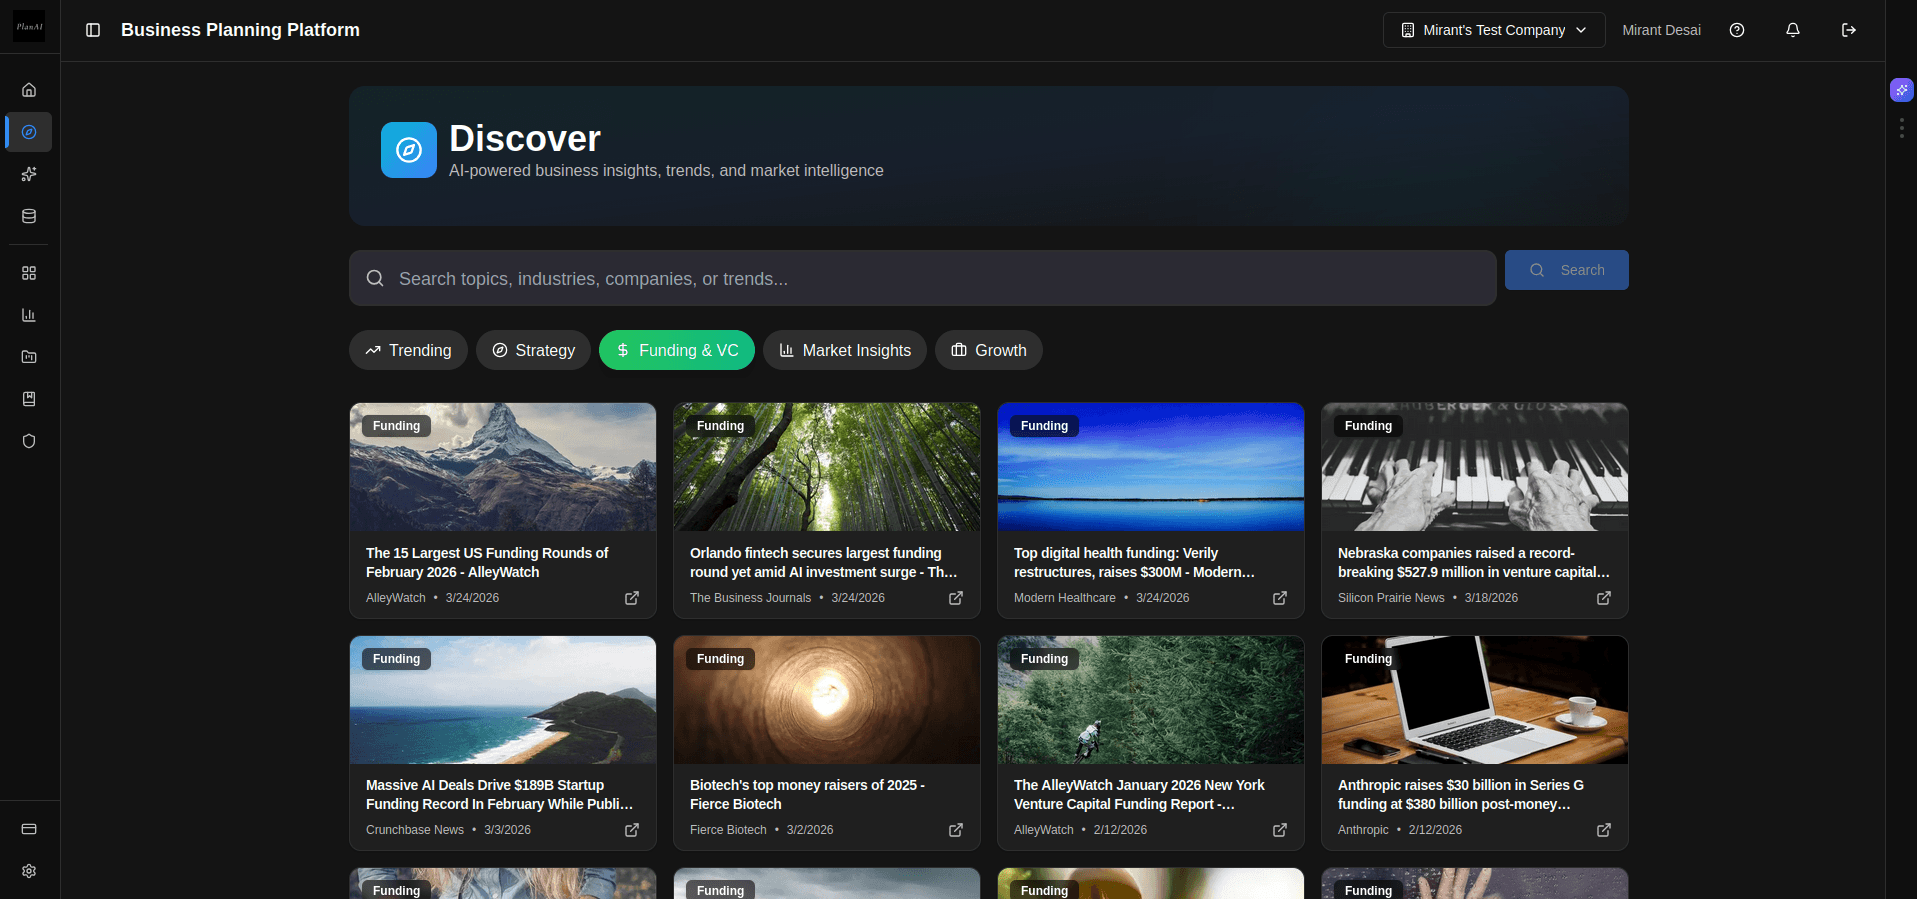1917x899 pixels.
Task: Open "Top digital health funding: Verily" headline
Action: click(1134, 562)
